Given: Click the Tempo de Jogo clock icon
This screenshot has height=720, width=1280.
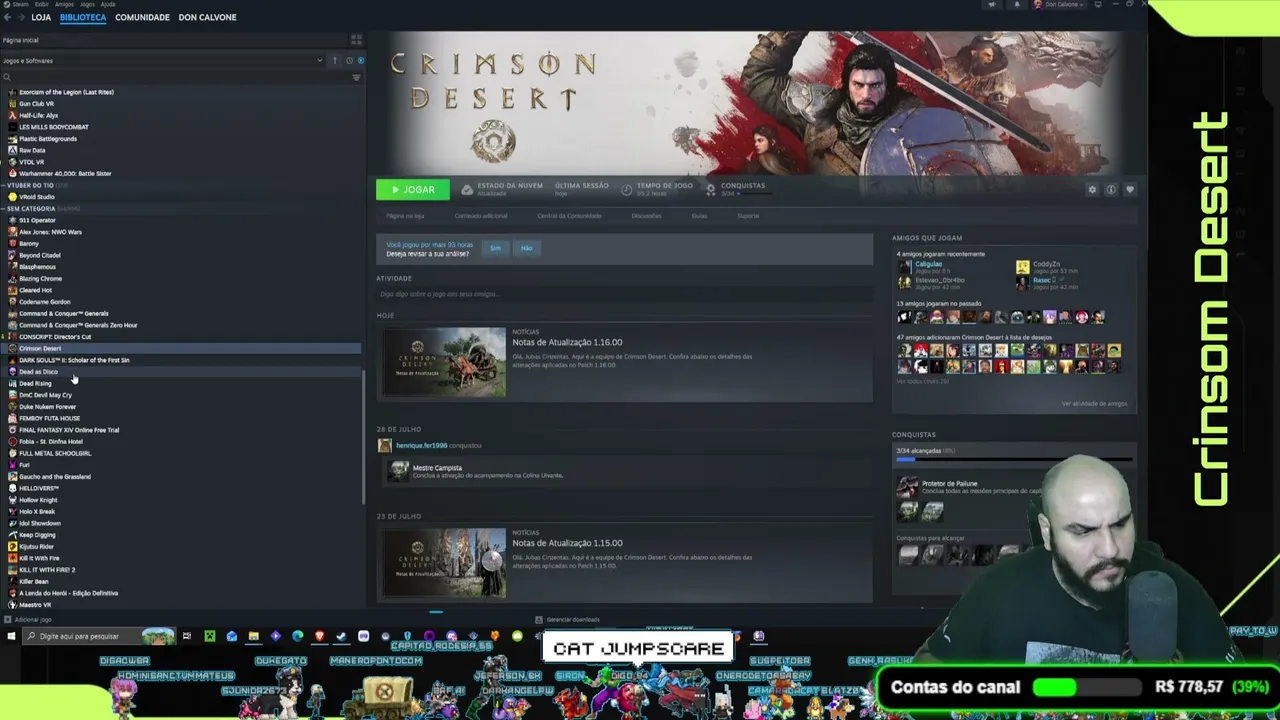Looking at the screenshot, I should point(627,189).
